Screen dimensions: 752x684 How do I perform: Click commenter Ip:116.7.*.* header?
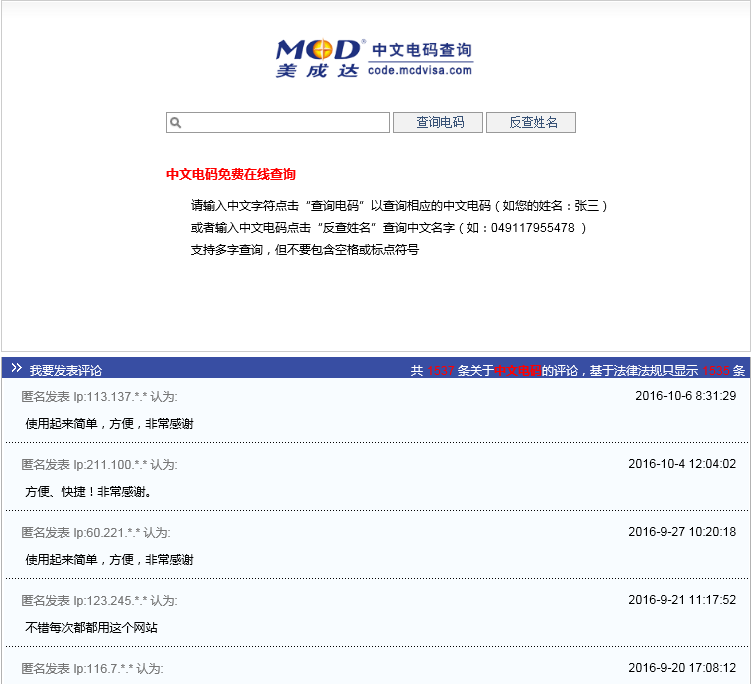click(x=92, y=668)
